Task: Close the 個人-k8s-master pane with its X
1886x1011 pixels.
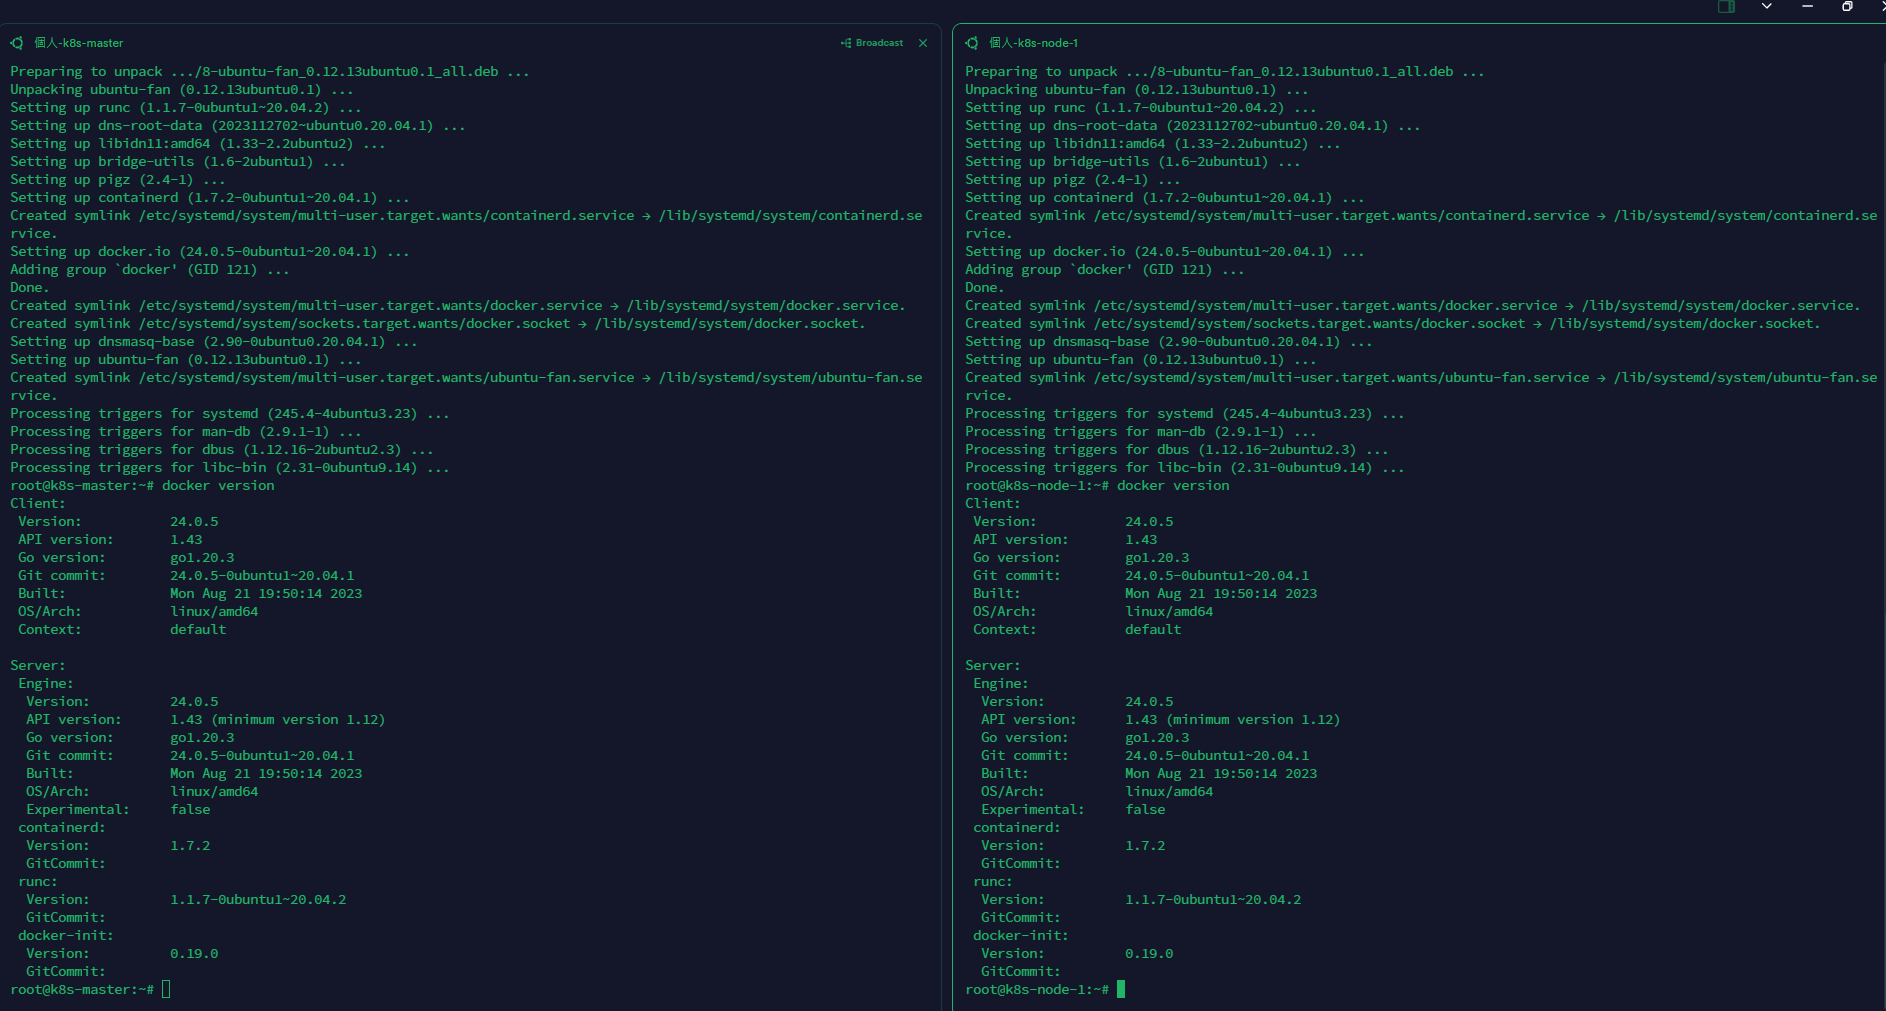Action: click(x=922, y=43)
